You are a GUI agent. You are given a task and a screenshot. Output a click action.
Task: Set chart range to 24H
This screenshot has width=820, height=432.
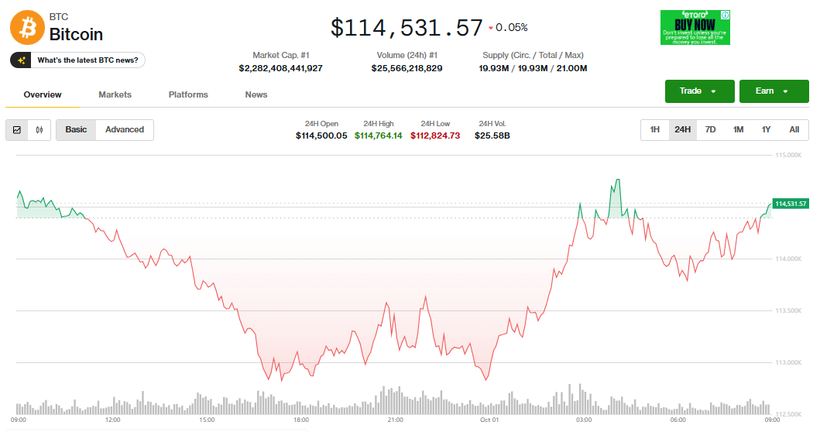(682, 130)
